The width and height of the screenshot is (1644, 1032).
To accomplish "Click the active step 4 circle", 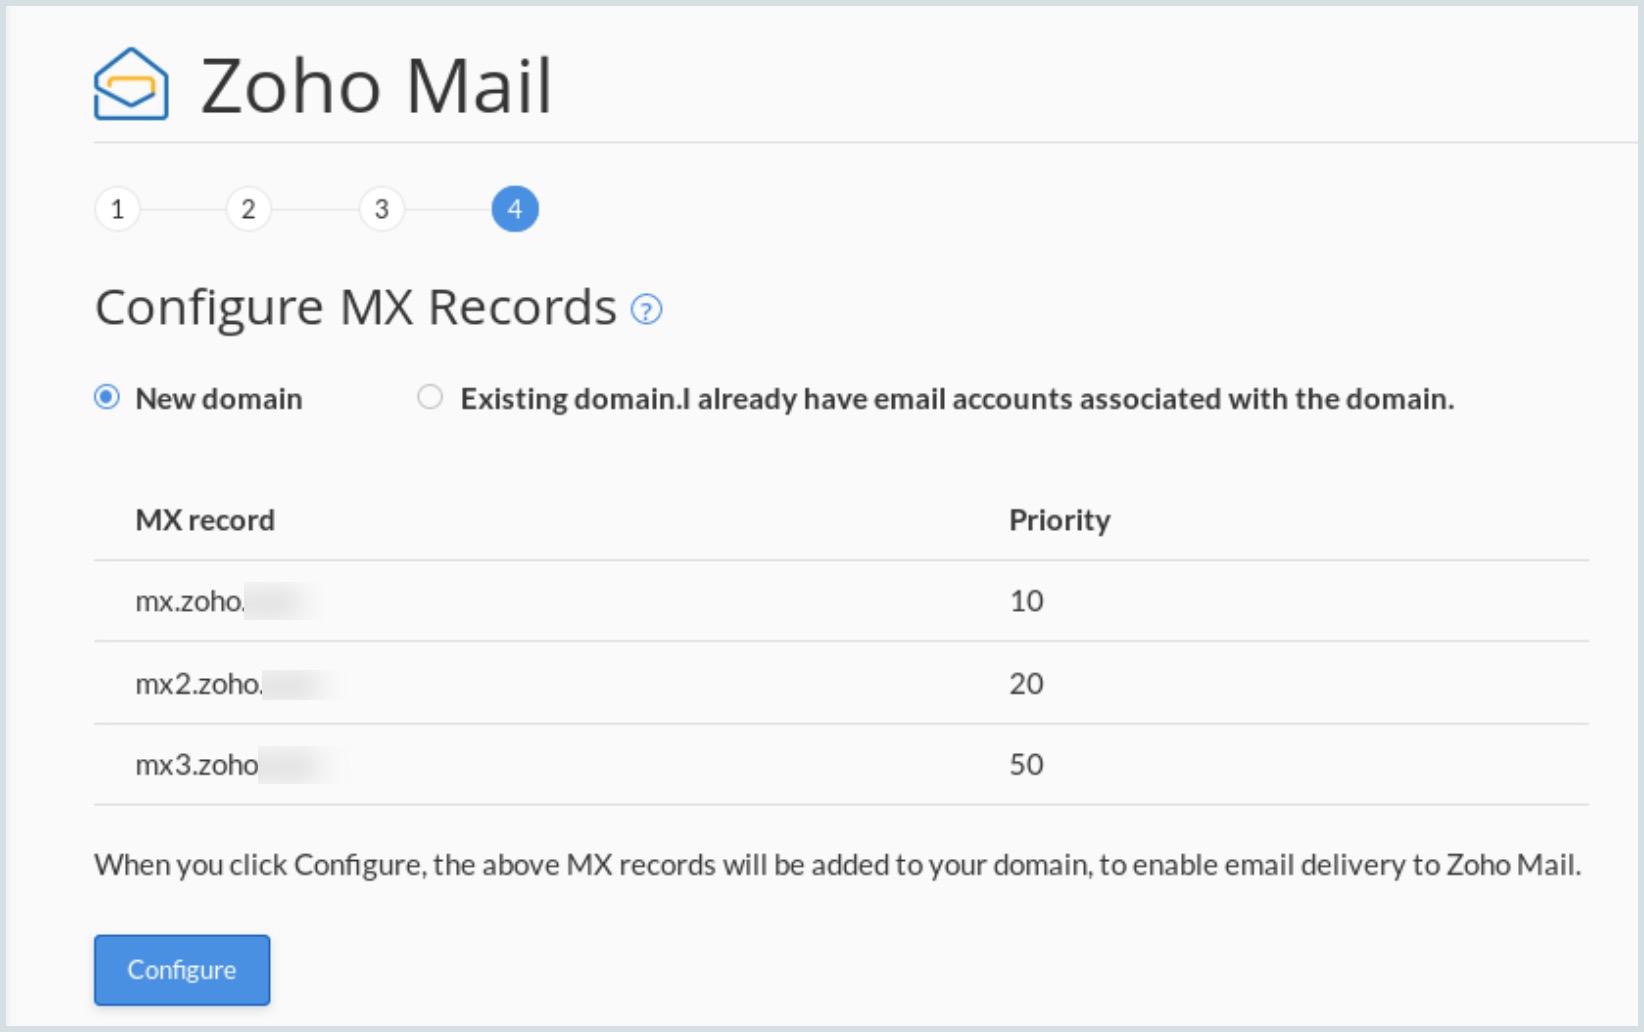I will point(515,209).
